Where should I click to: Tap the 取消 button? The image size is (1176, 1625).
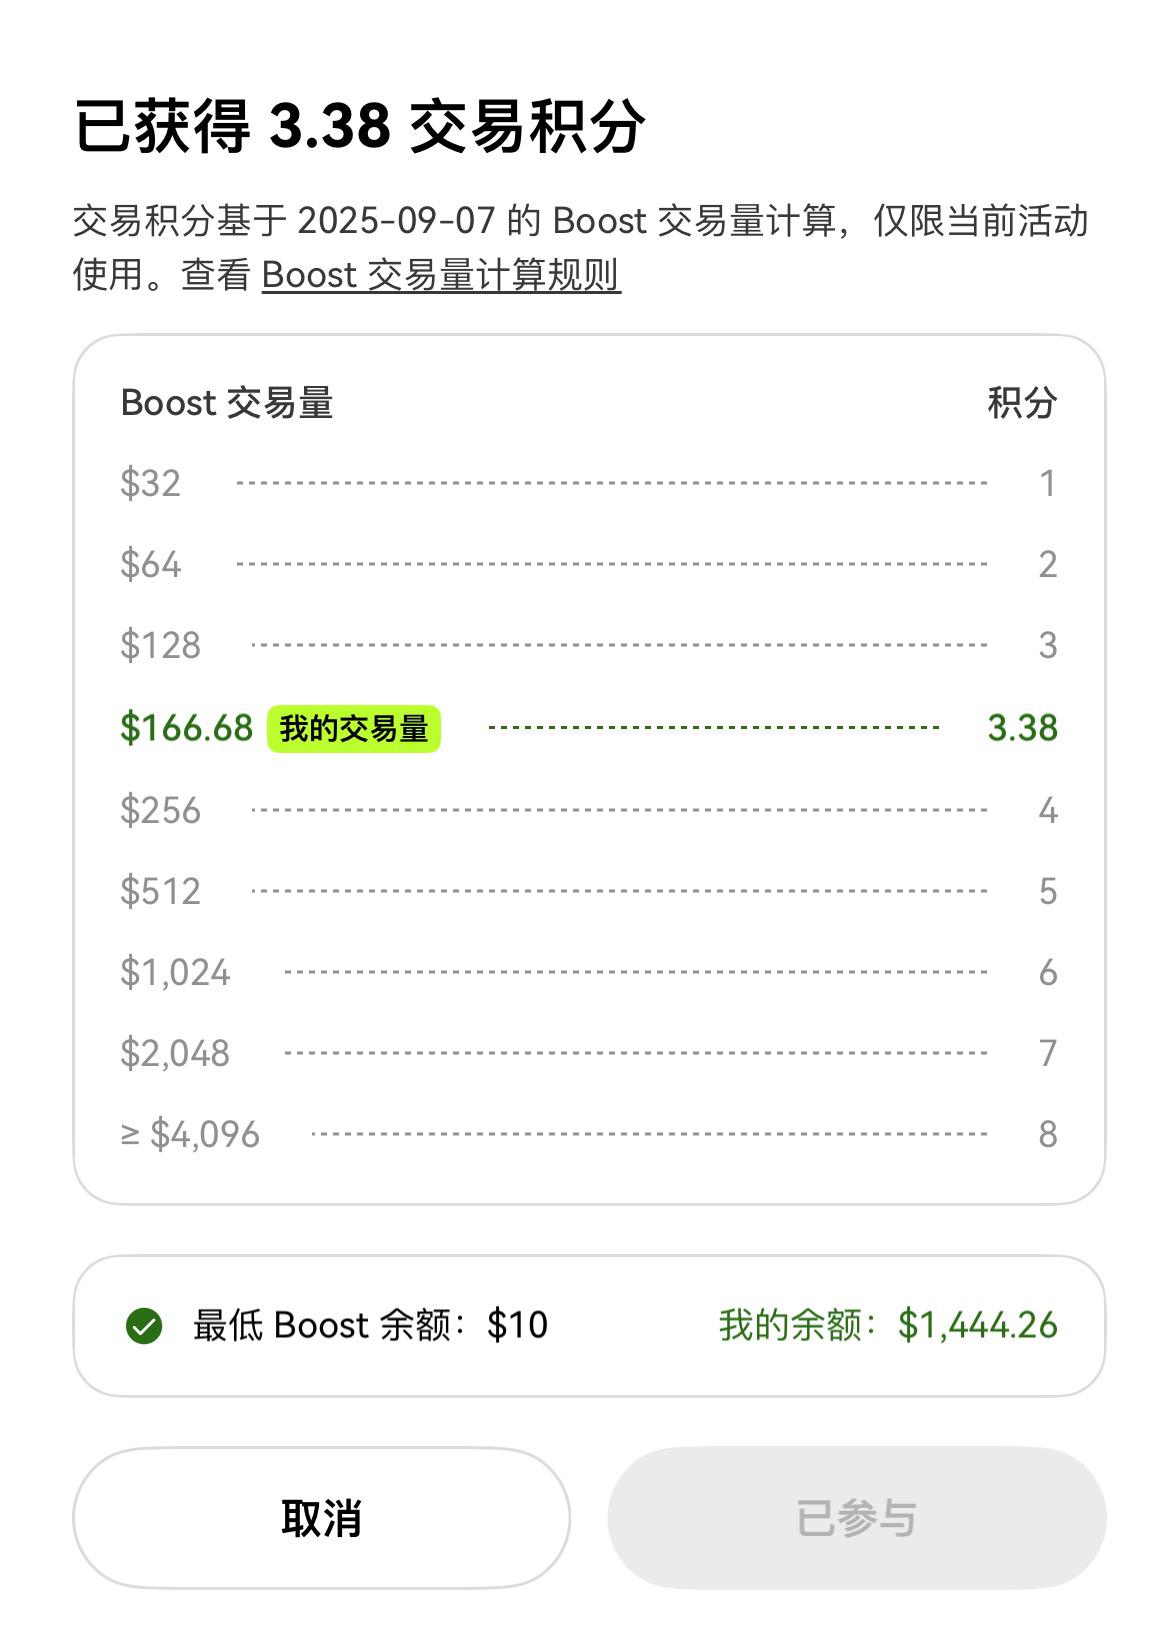point(322,1518)
